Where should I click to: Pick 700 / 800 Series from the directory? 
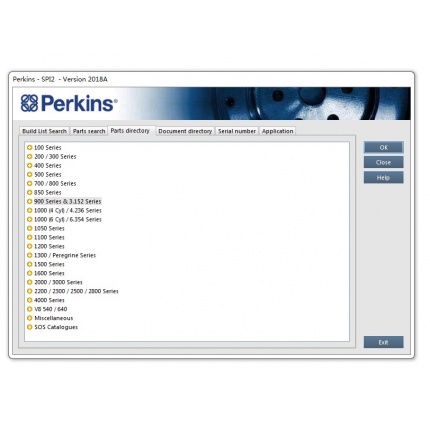pyautogui.click(x=55, y=183)
